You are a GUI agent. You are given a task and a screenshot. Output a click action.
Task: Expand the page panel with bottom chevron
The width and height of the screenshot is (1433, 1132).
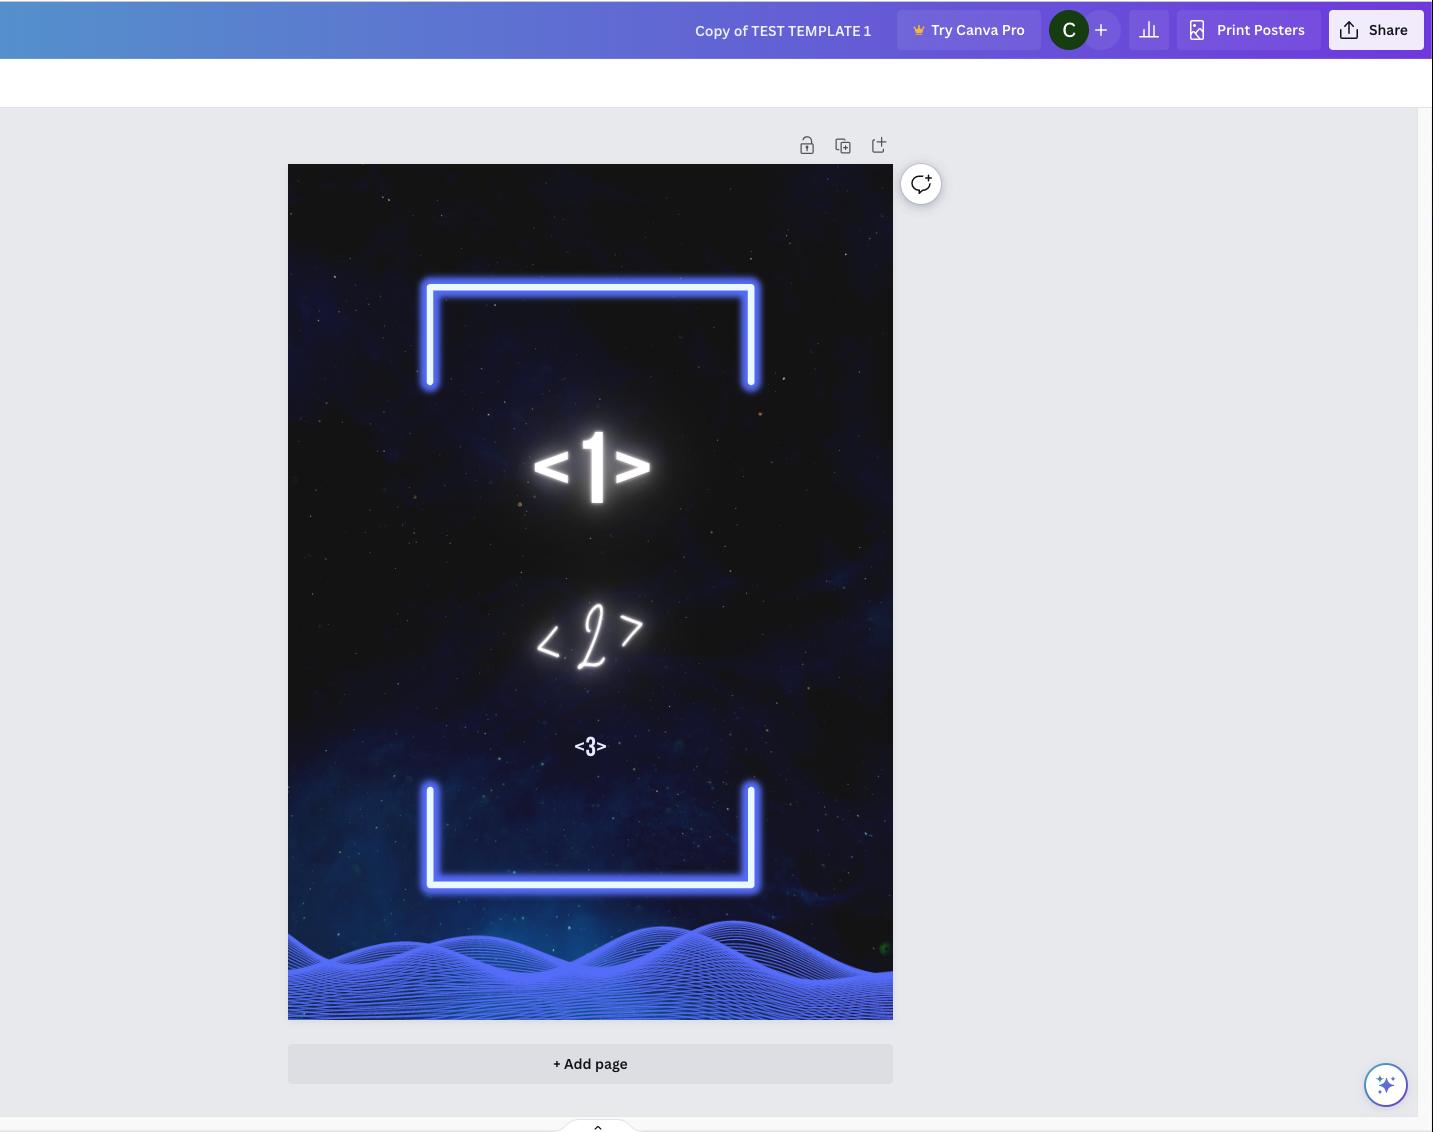click(598, 1126)
